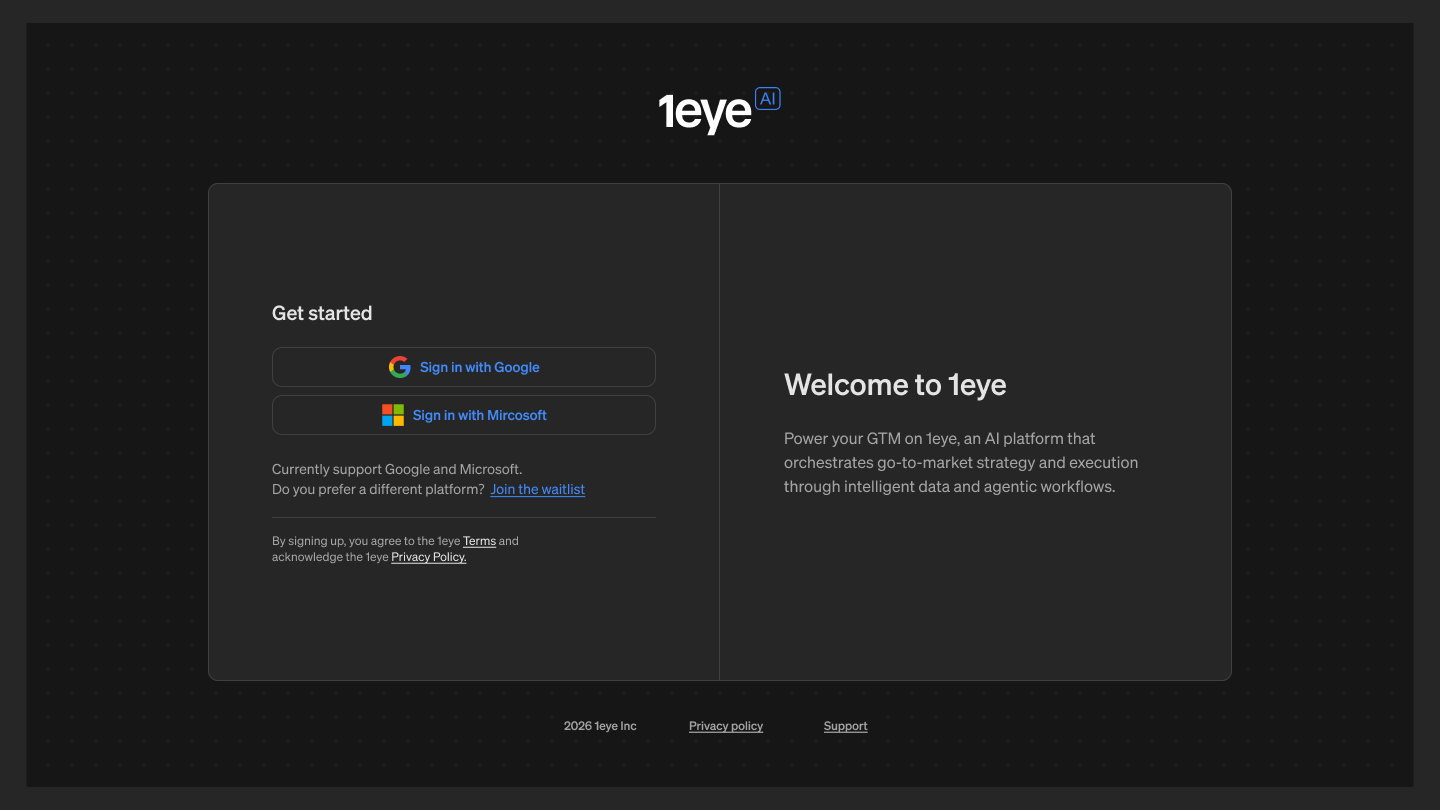Click 'Currently support Google and Microsoft.' text
The image size is (1440, 810).
pyautogui.click(x=397, y=469)
